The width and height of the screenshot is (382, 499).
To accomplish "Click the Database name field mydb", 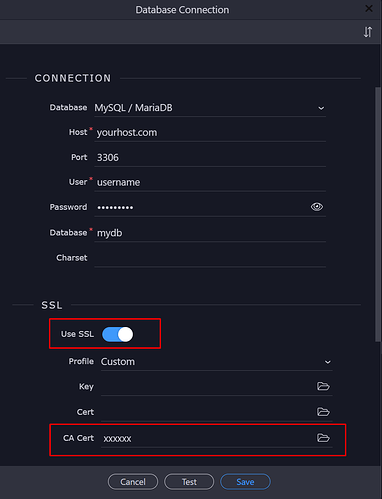I will click(210, 233).
